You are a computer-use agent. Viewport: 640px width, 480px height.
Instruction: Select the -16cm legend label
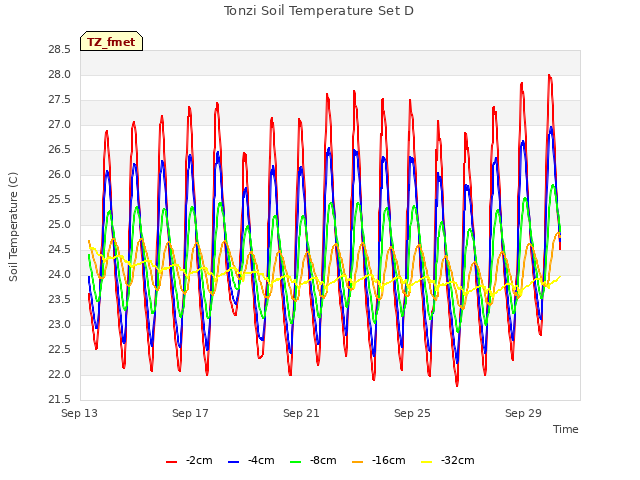(x=389, y=460)
